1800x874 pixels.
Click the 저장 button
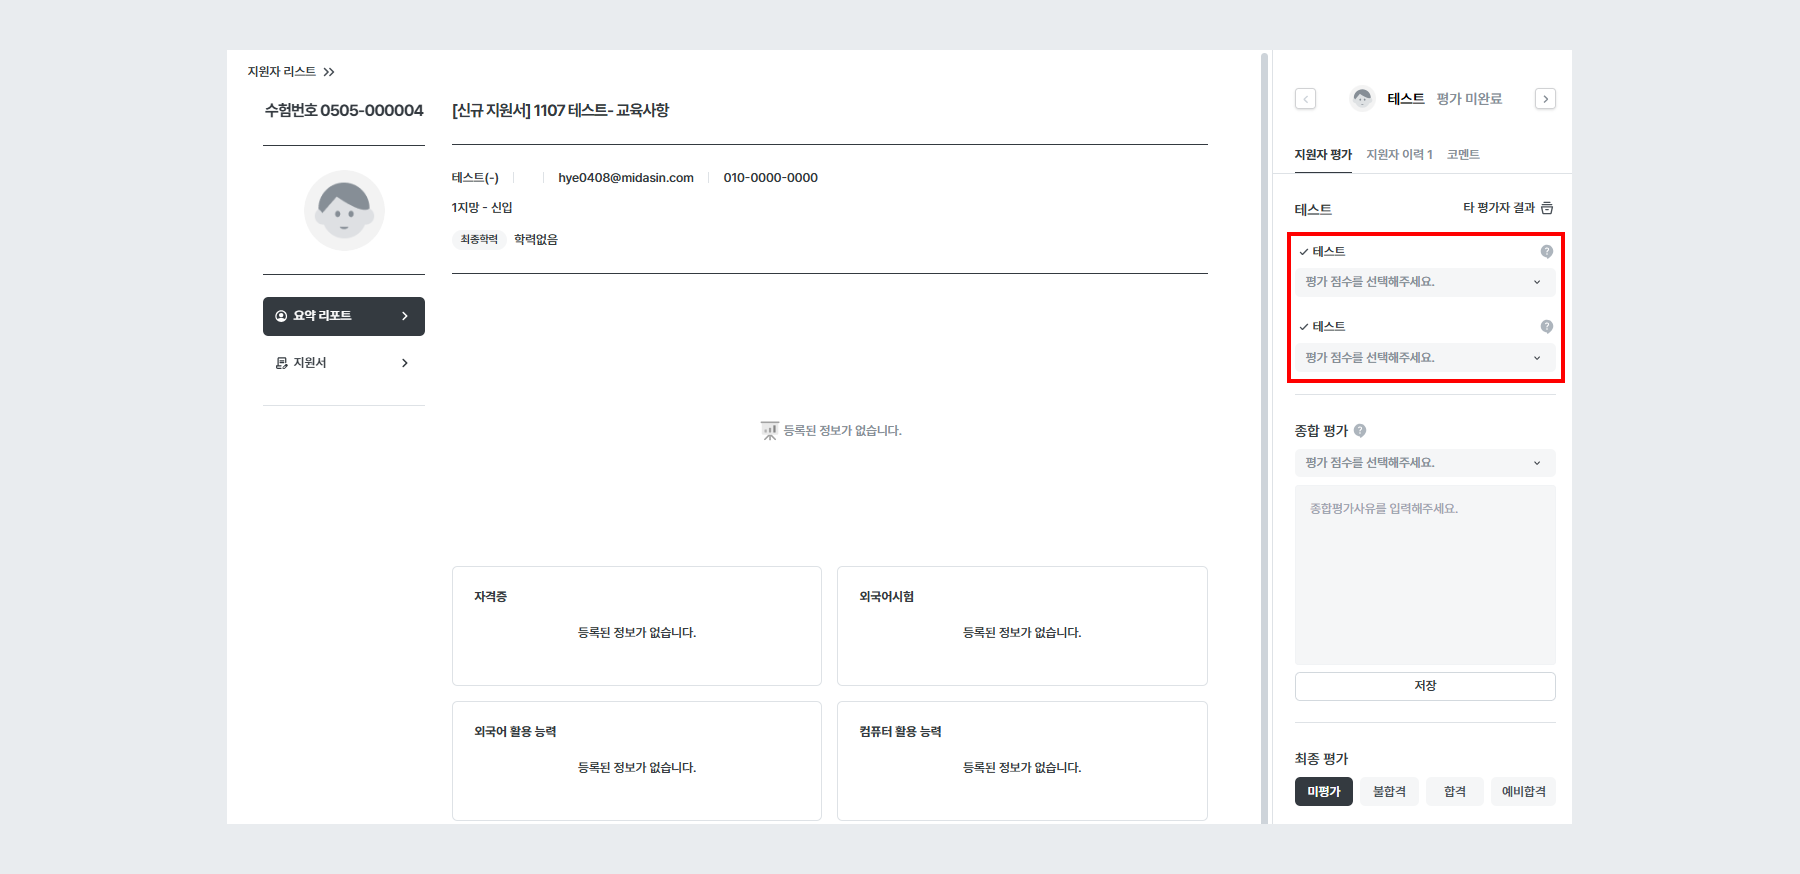click(1425, 686)
